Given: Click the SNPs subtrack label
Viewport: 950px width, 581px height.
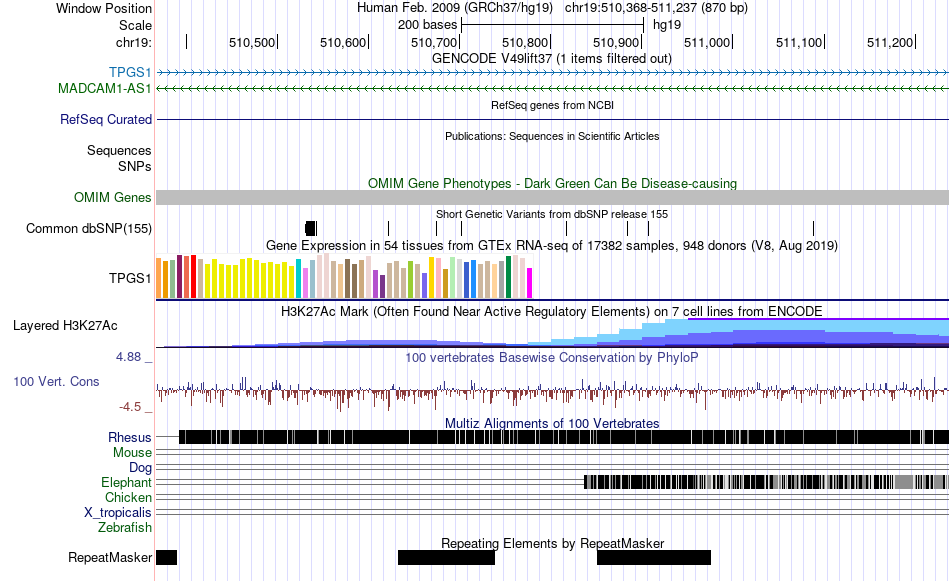Looking at the screenshot, I should point(135,166).
